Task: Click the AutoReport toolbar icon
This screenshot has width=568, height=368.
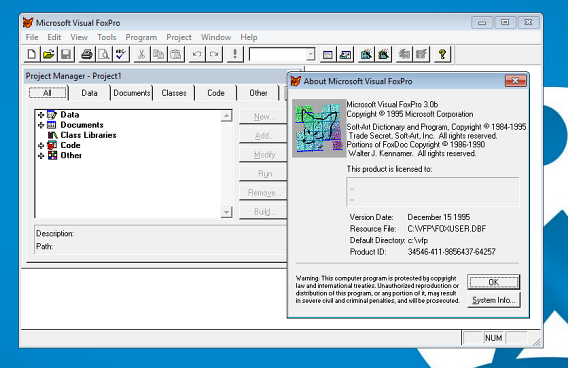Action: click(421, 54)
